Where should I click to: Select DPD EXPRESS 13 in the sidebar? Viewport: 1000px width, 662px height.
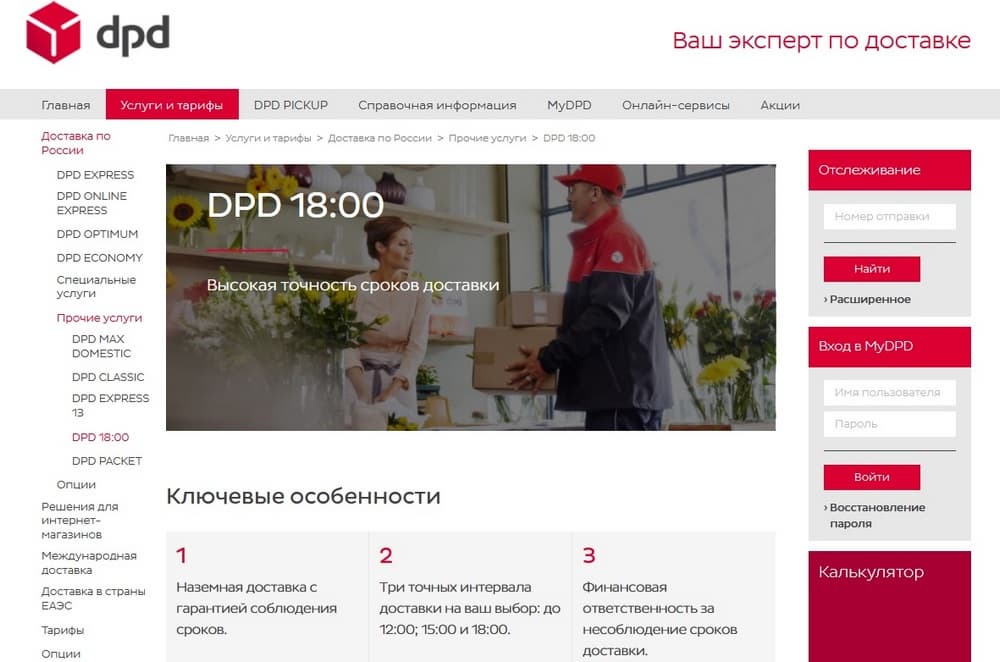(x=111, y=405)
